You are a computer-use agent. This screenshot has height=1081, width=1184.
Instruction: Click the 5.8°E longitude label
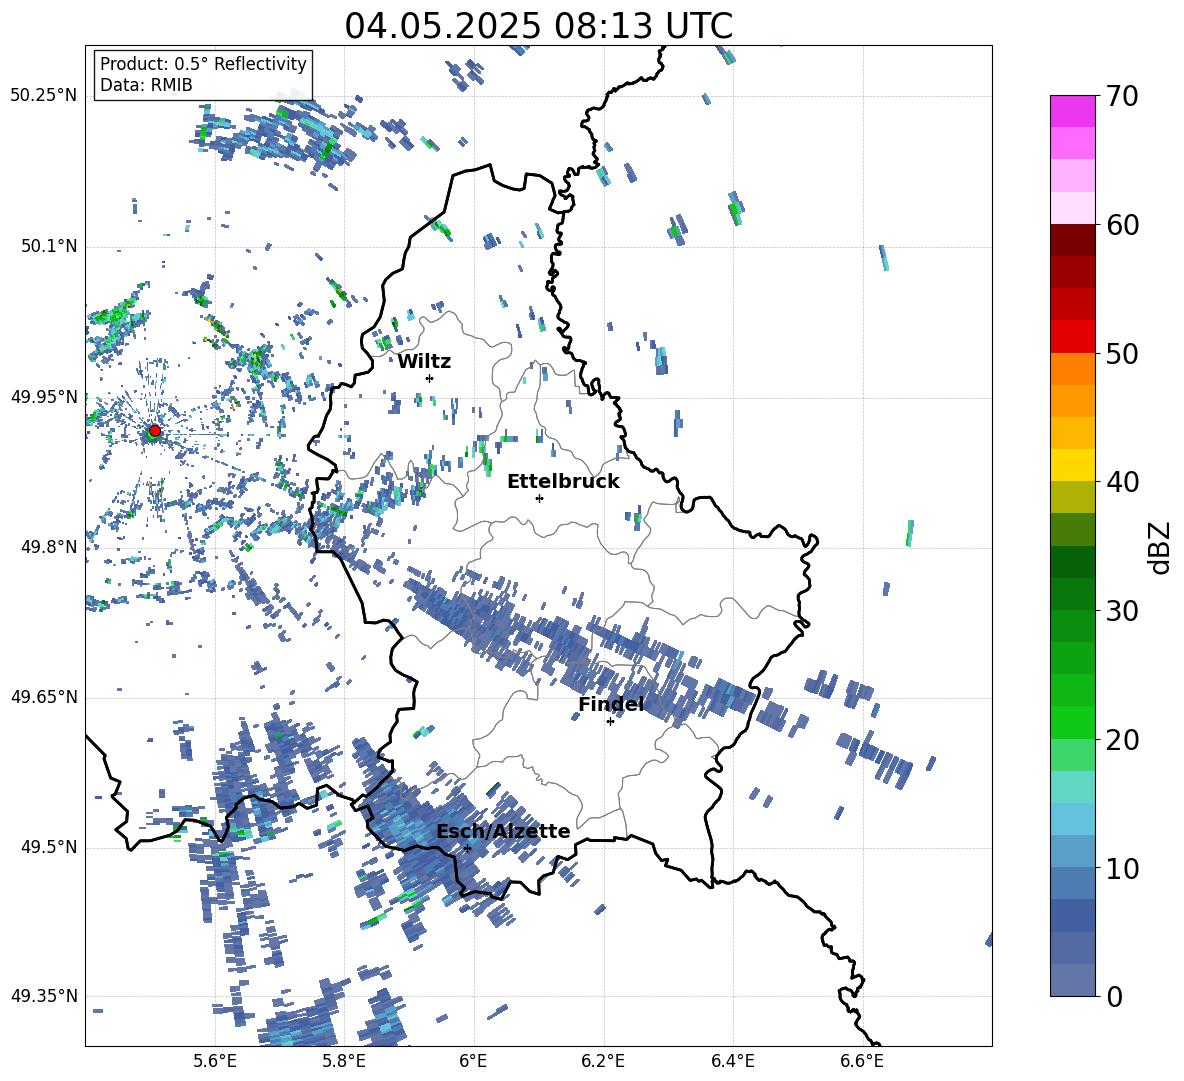click(344, 1061)
